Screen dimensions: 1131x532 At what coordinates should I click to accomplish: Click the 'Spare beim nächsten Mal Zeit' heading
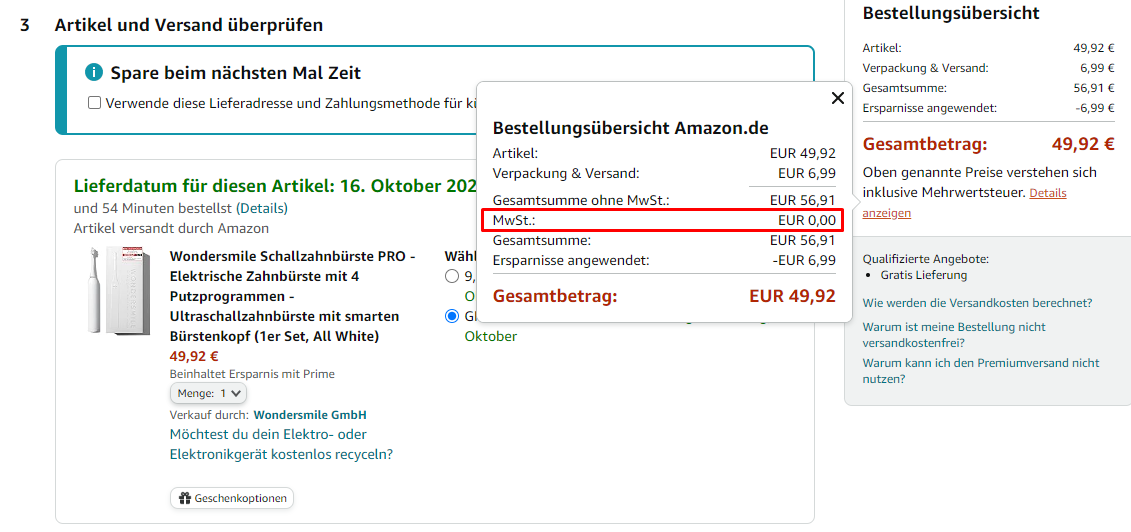[235, 73]
